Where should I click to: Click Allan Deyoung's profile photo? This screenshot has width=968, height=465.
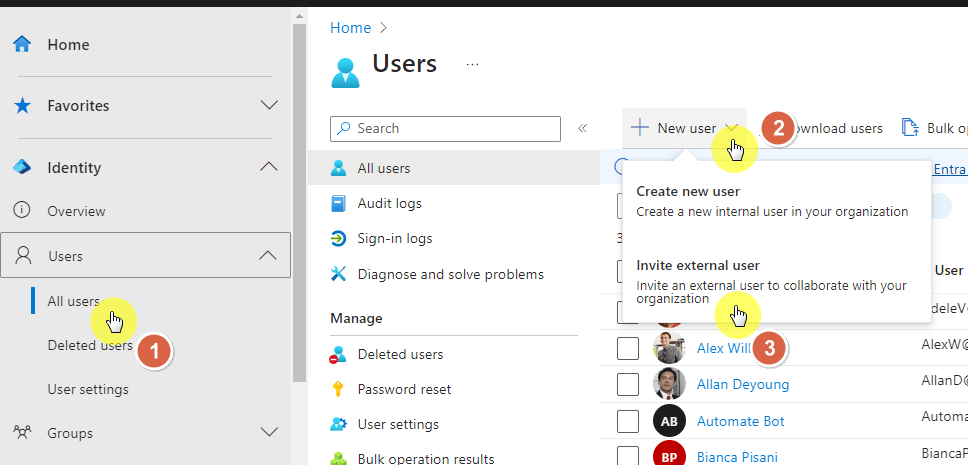669,384
